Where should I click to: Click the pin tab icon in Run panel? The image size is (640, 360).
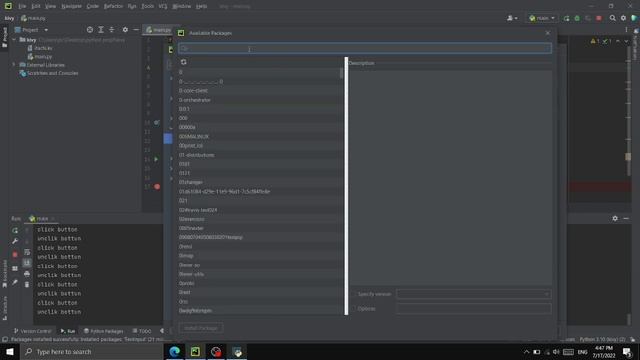click(15, 282)
